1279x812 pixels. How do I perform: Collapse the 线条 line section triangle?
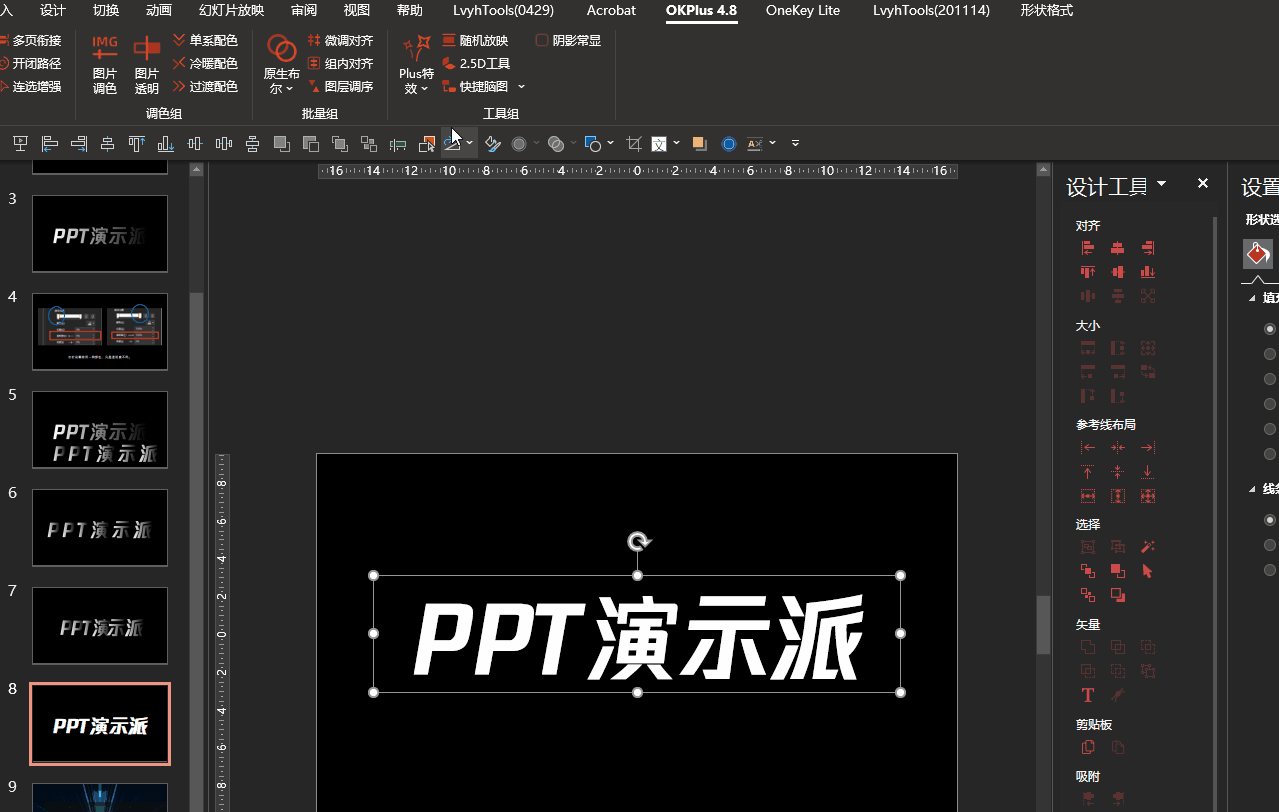pyautogui.click(x=1252, y=489)
